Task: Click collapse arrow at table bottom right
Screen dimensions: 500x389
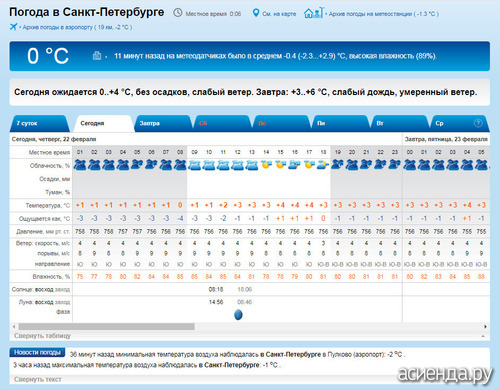Action: (x=483, y=336)
